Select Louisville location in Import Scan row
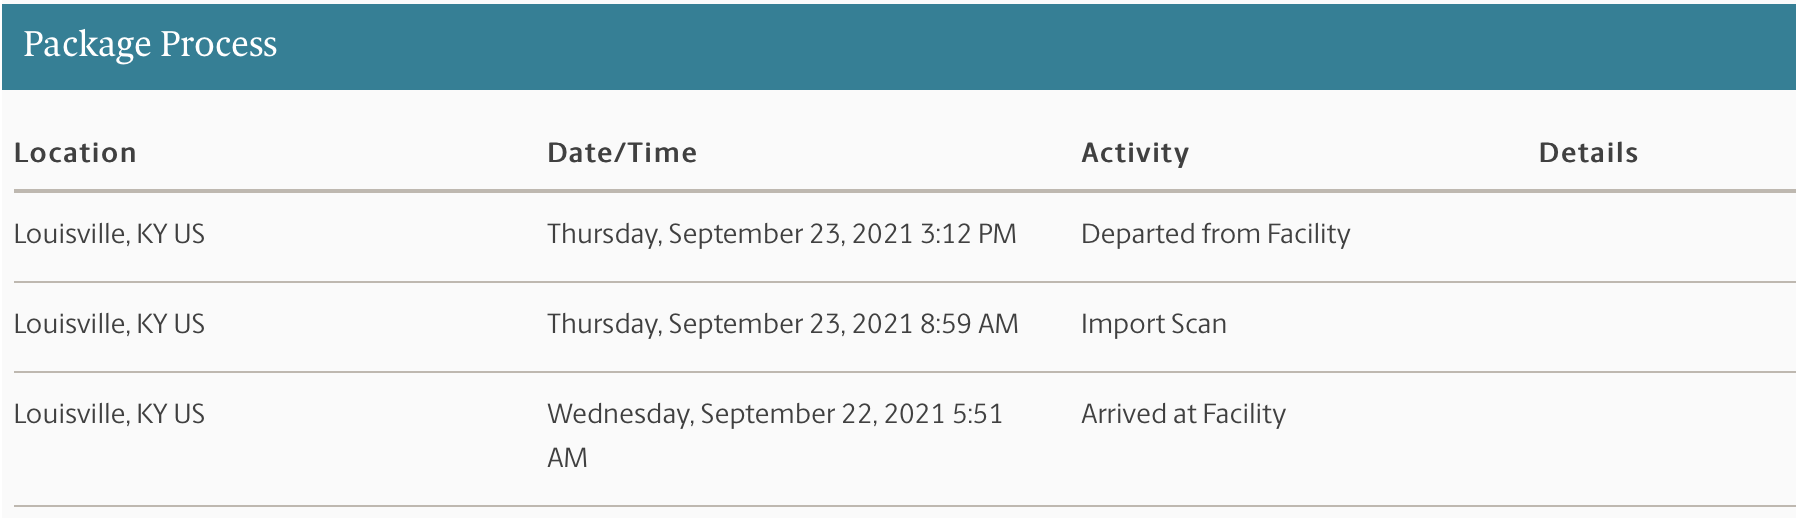The image size is (1796, 518). [x=109, y=324]
